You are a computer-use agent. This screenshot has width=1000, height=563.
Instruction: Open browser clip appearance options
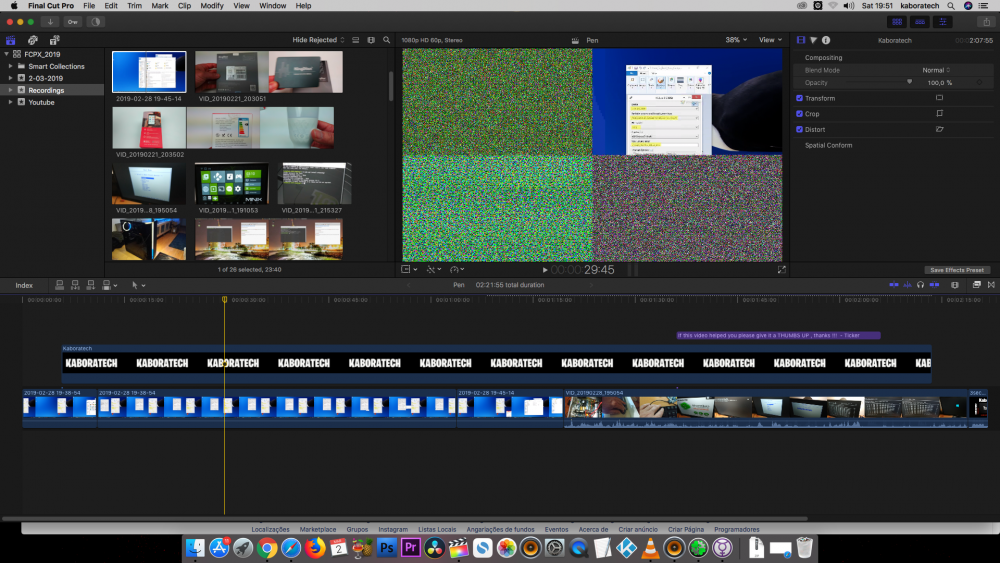(371, 40)
